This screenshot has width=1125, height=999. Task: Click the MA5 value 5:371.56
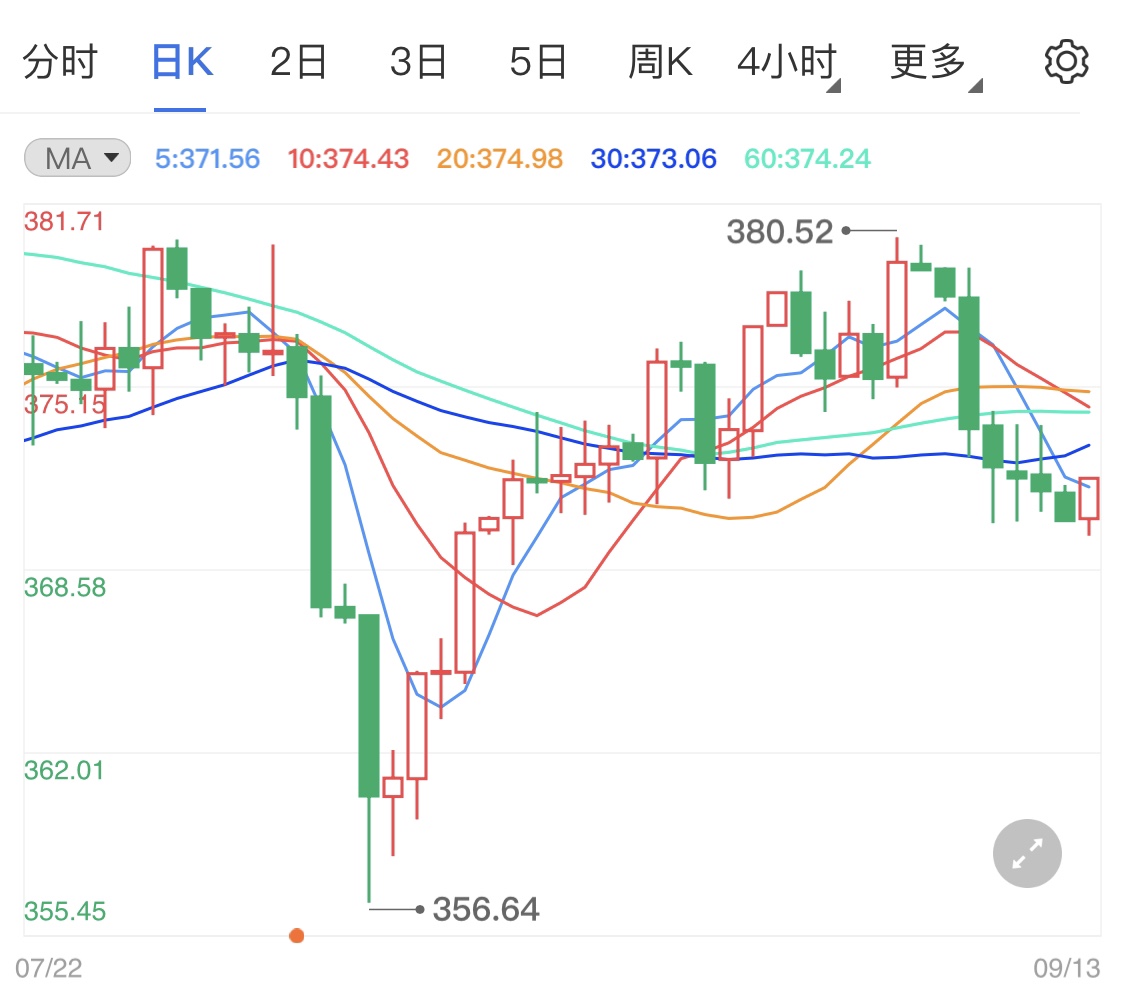pyautogui.click(x=207, y=159)
